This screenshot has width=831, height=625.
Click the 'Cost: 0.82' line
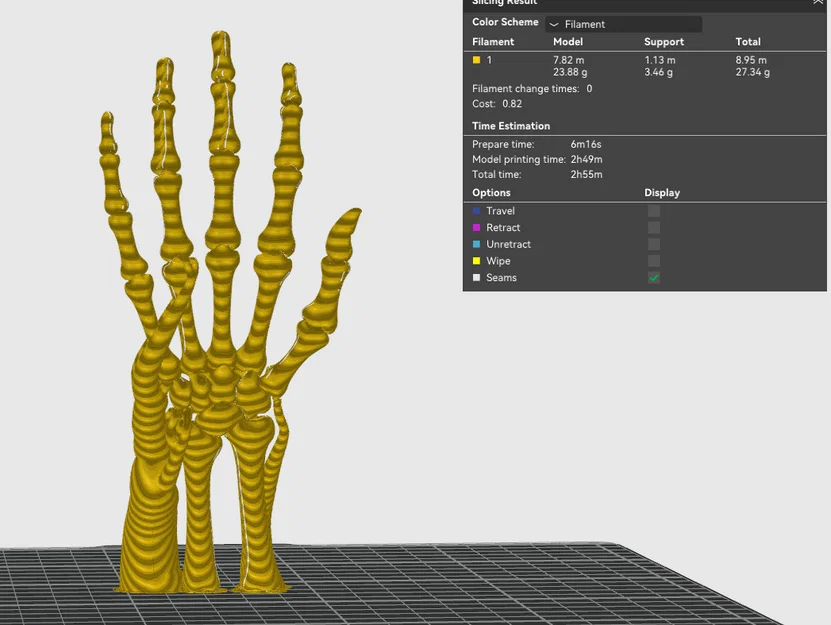coord(497,104)
